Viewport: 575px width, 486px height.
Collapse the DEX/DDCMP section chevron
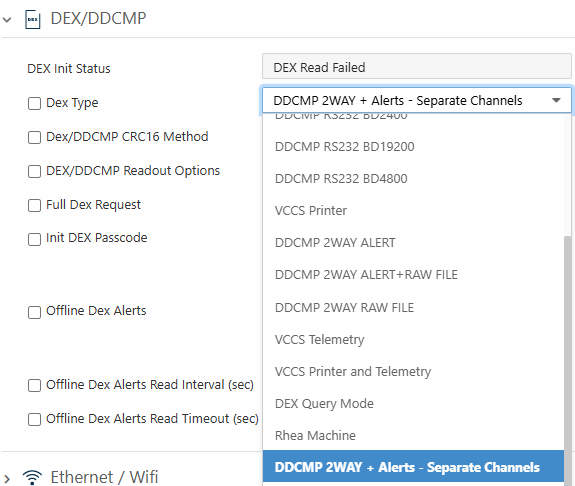point(7,19)
